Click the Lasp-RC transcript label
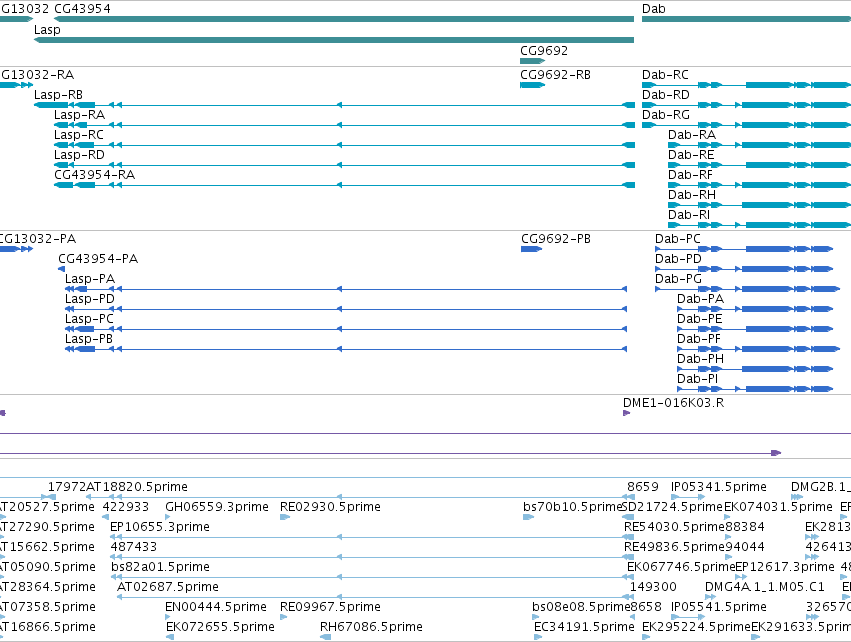Image resolution: width=851 pixels, height=642 pixels. (x=79, y=135)
